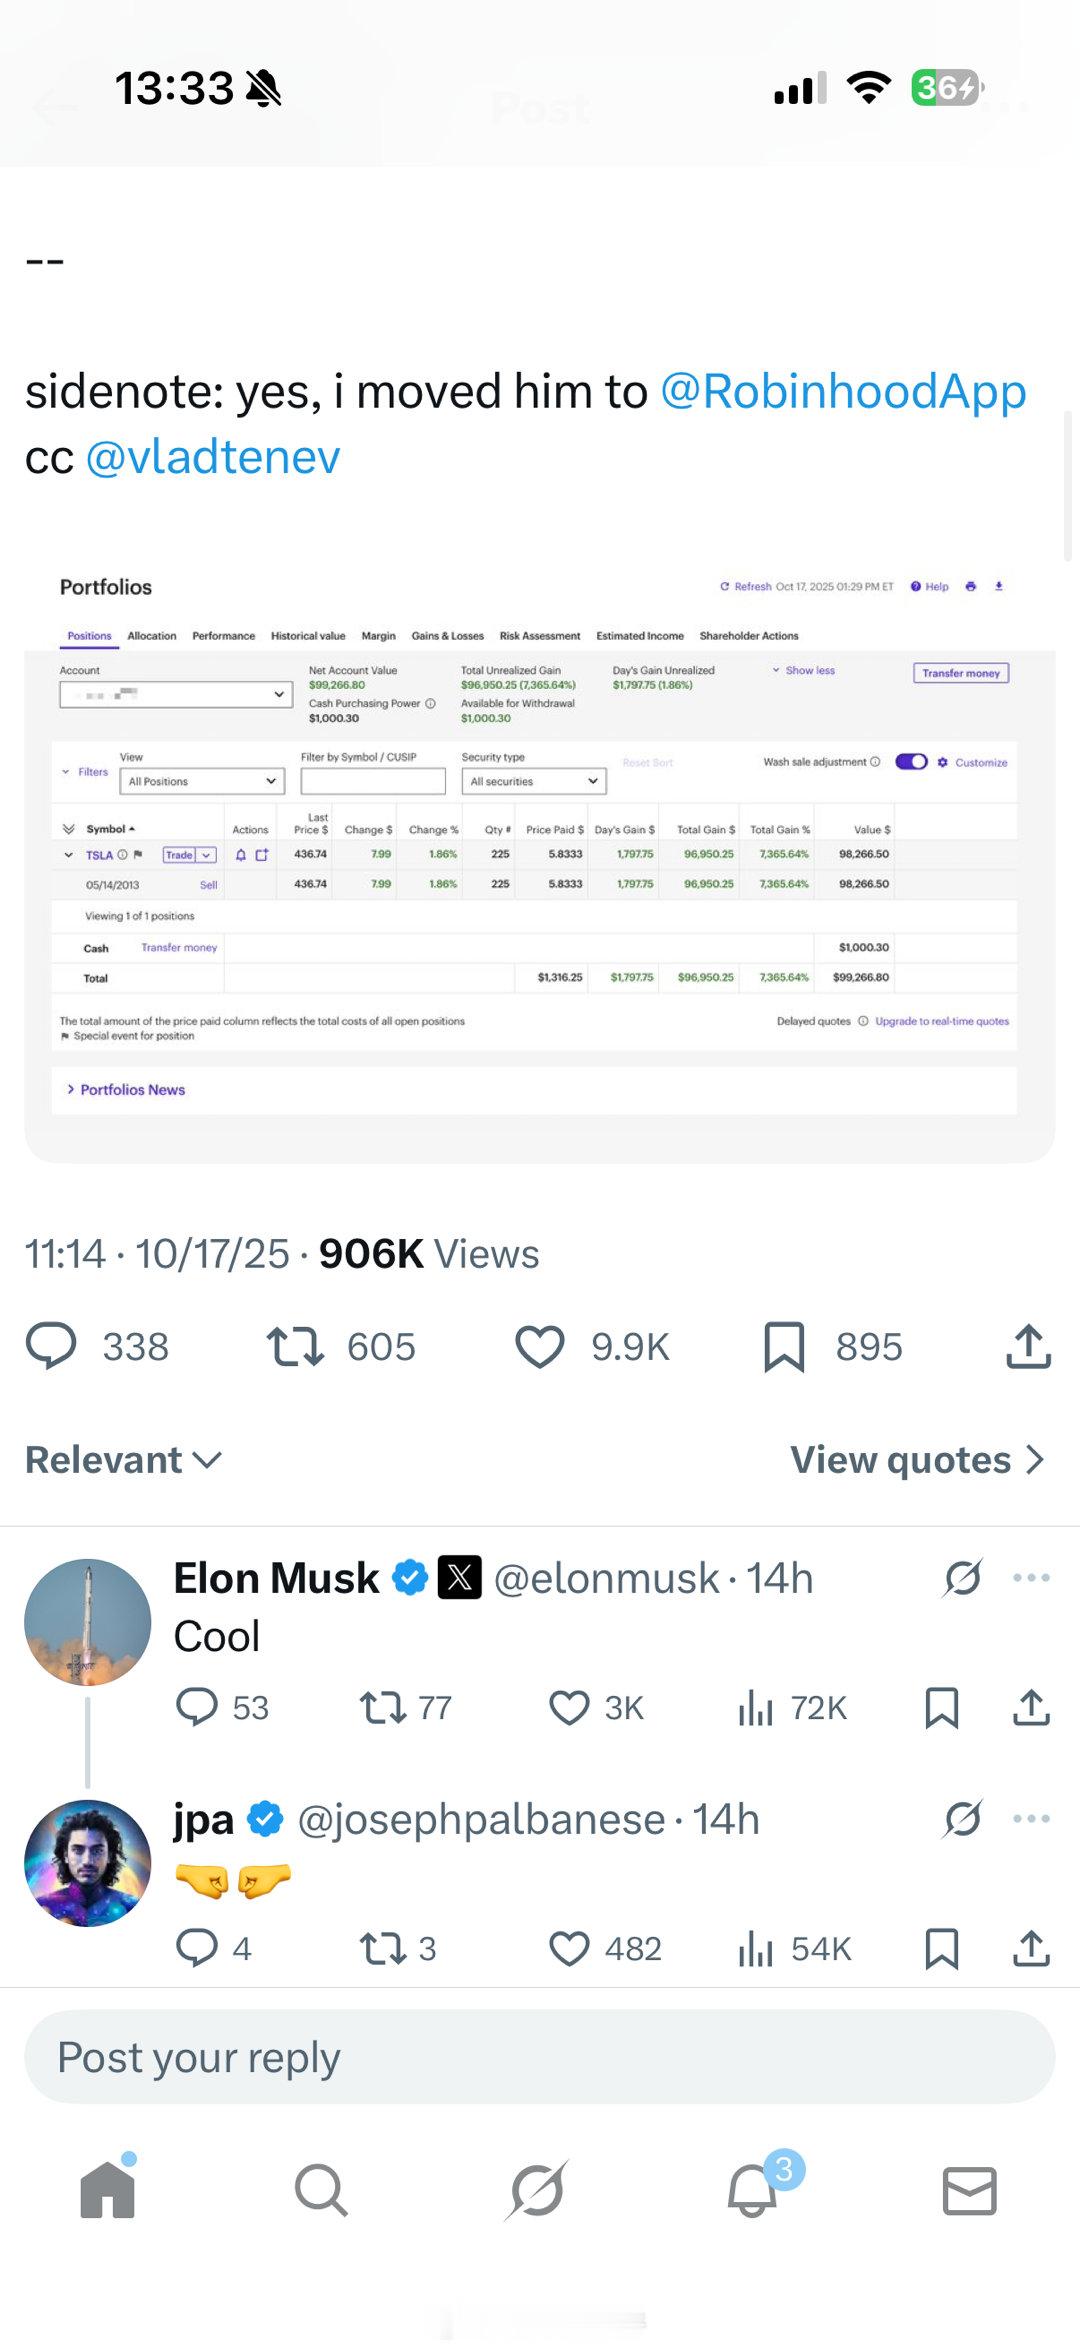Visit the @vladtenev profile mention
The image size is (1080, 2349).
(x=213, y=458)
